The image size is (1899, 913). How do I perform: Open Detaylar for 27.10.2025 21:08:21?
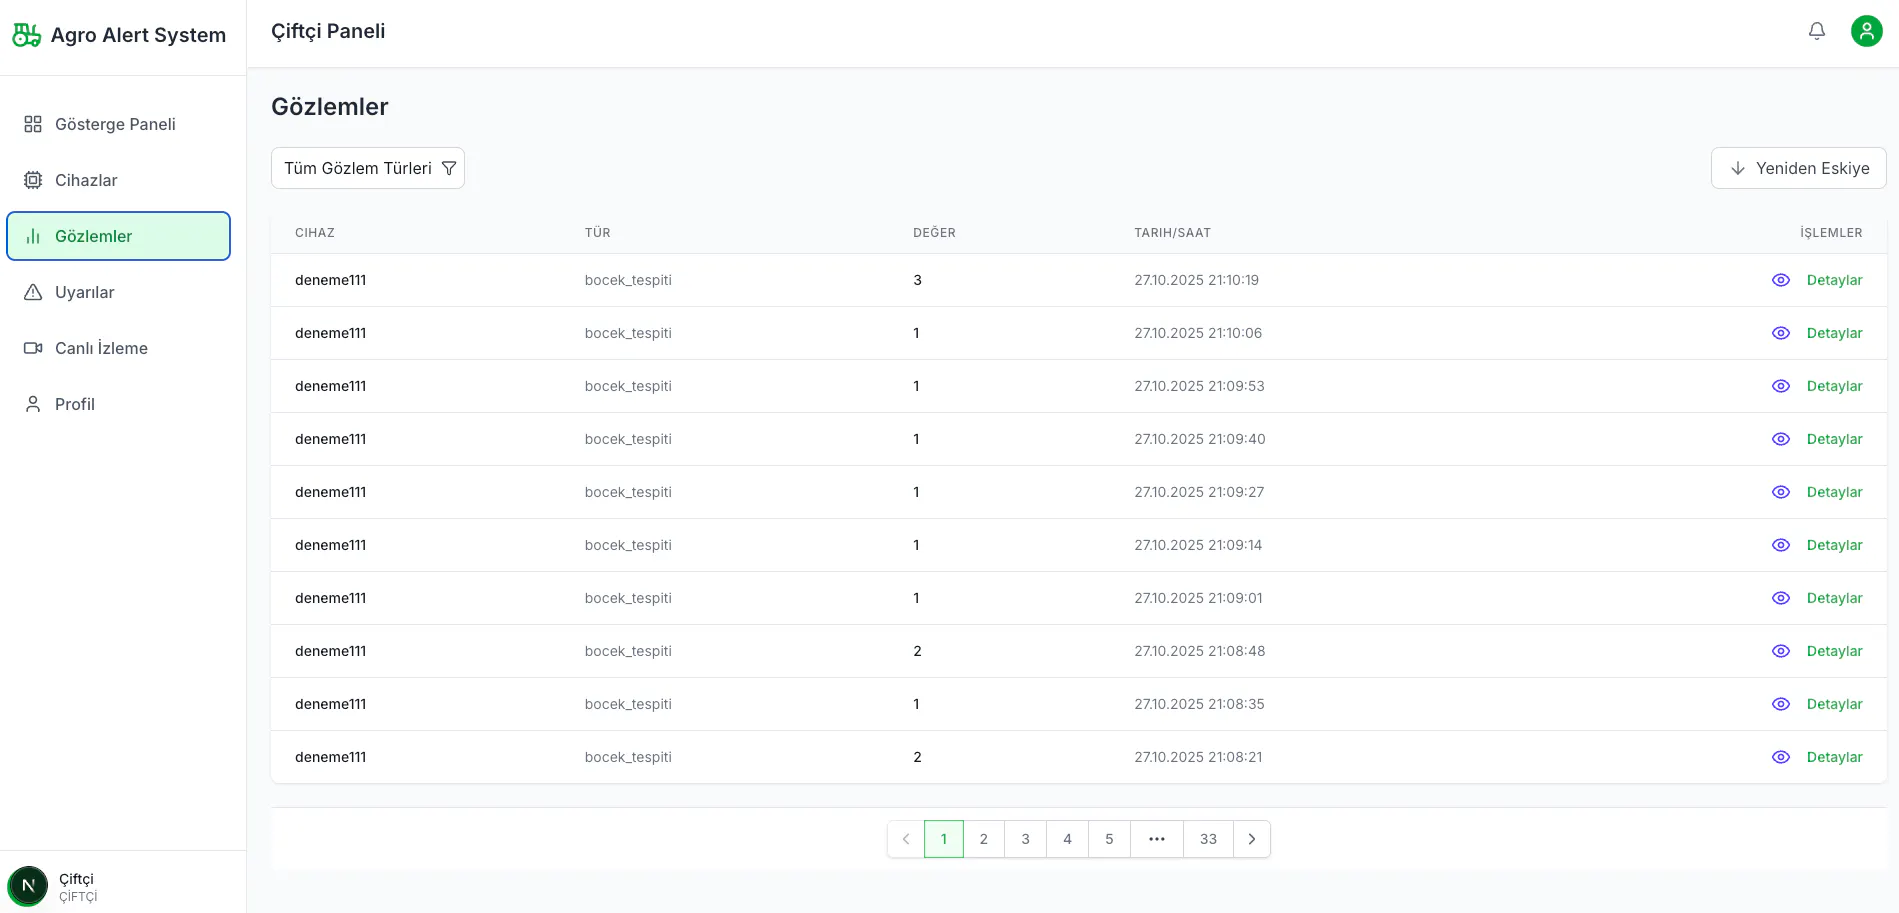coord(1834,757)
